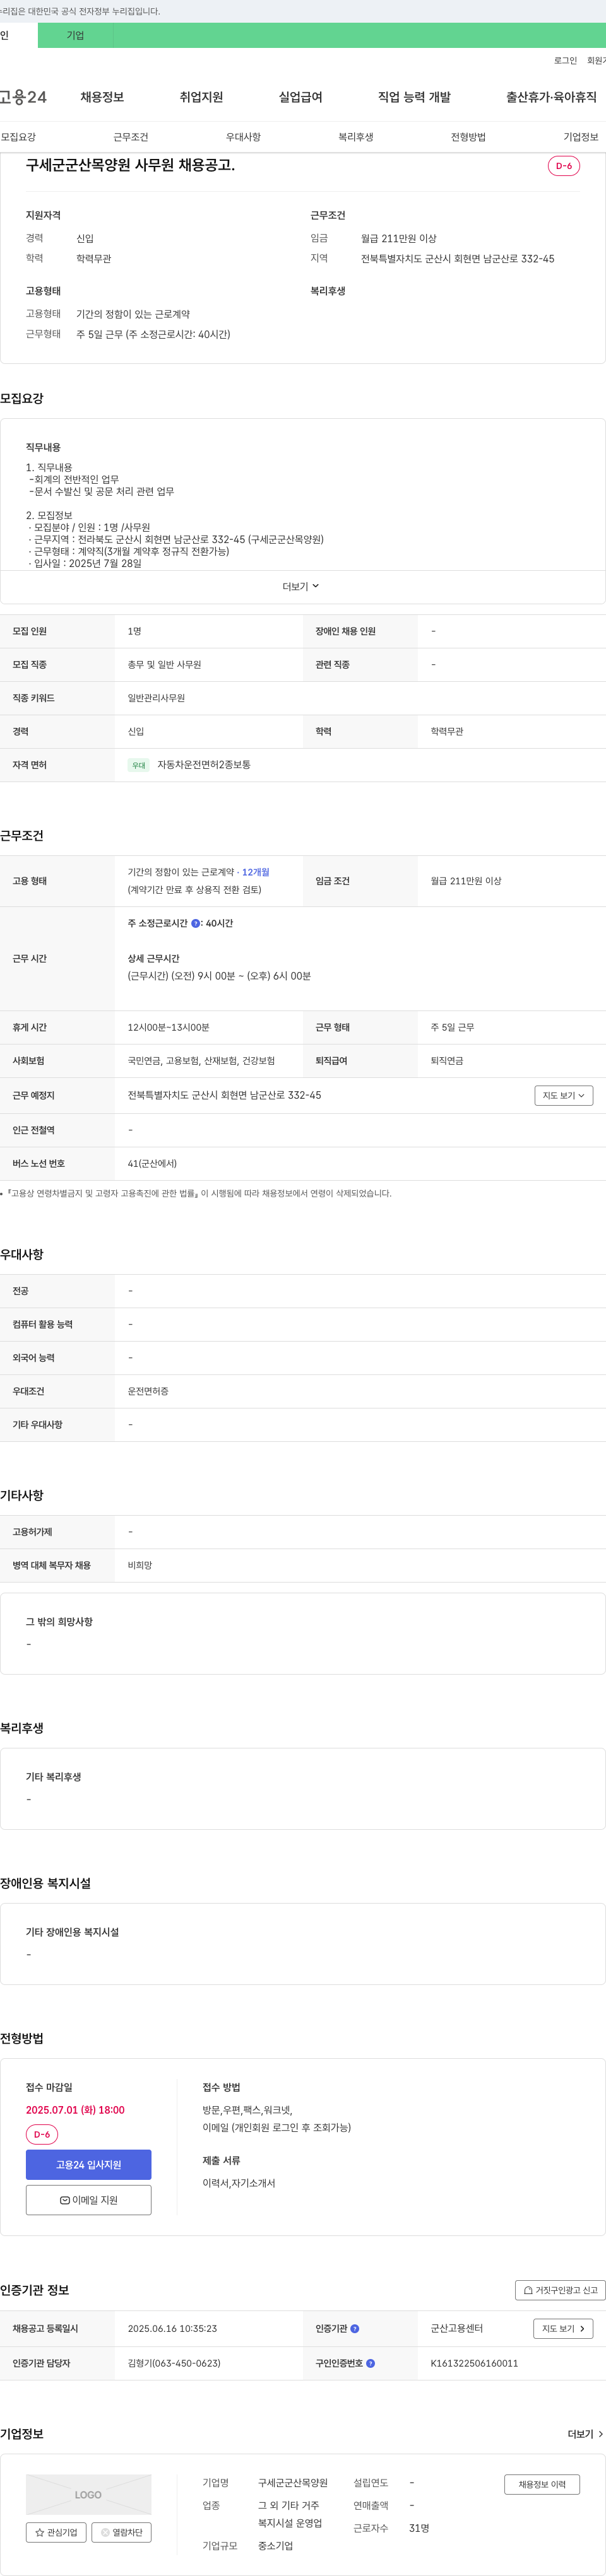Jump to the 복리후생 section tab

355,137
